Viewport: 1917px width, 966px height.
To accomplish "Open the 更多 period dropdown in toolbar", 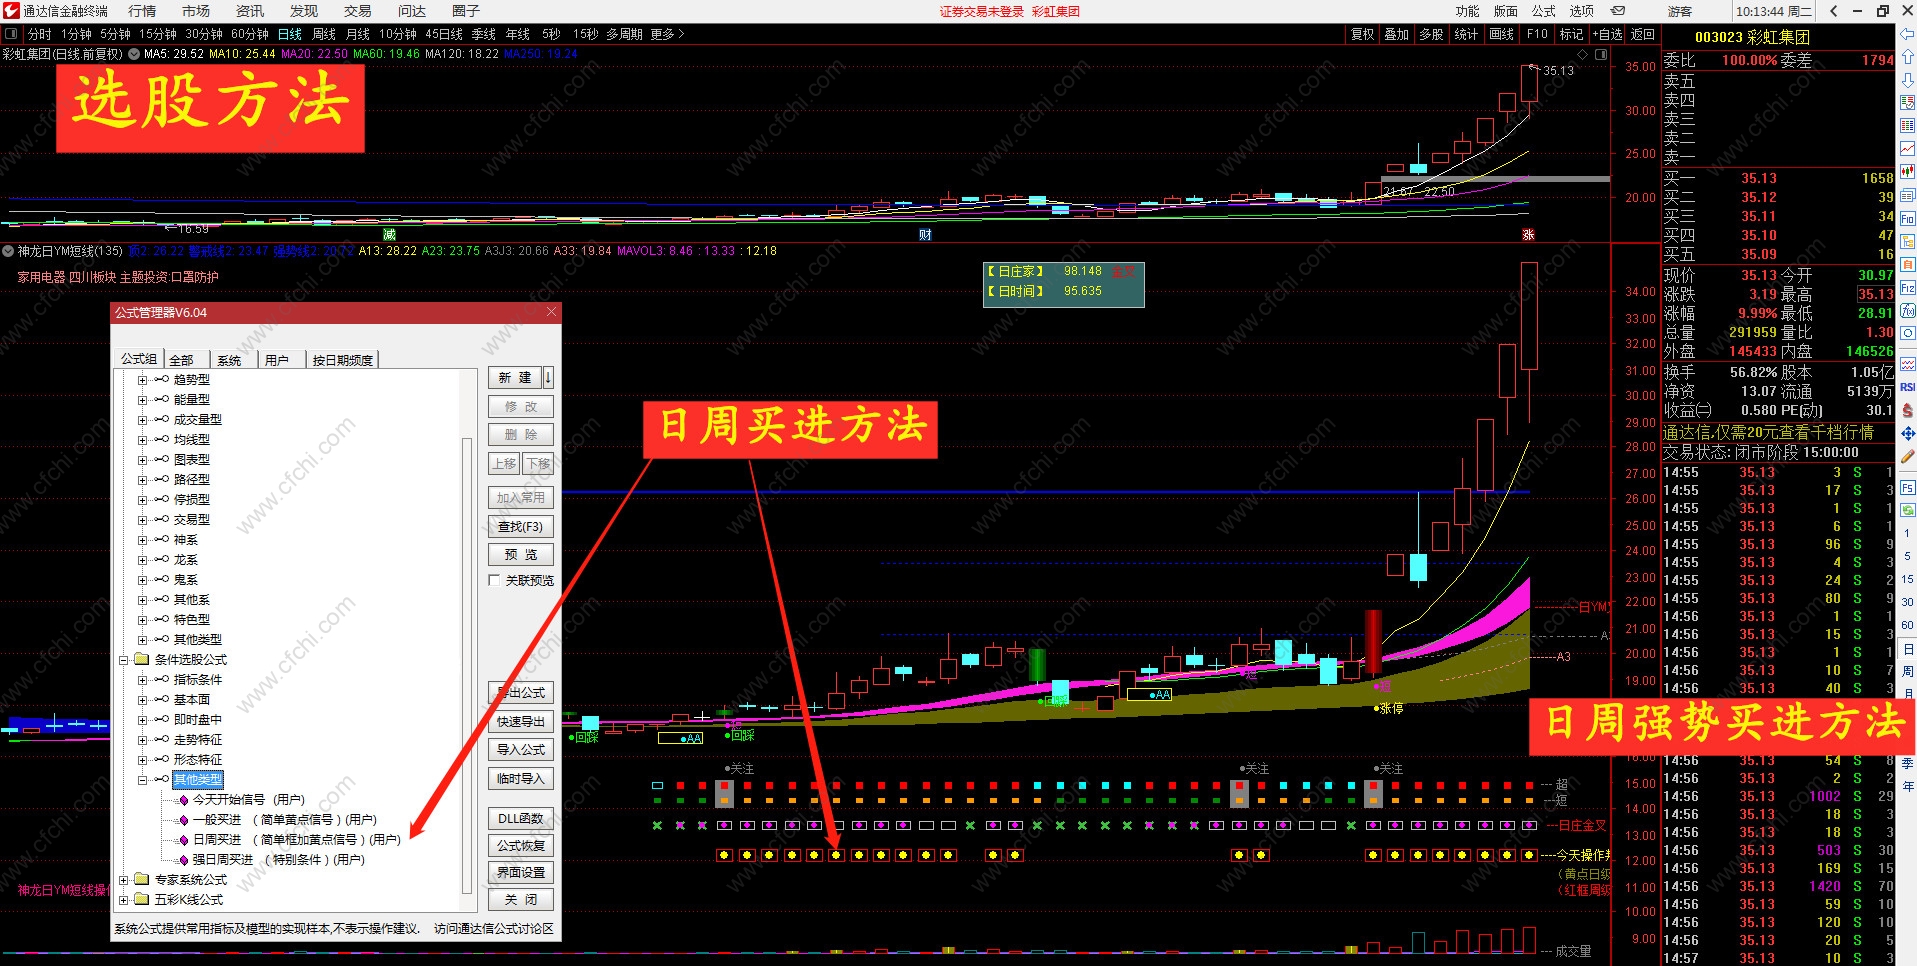I will coord(667,34).
